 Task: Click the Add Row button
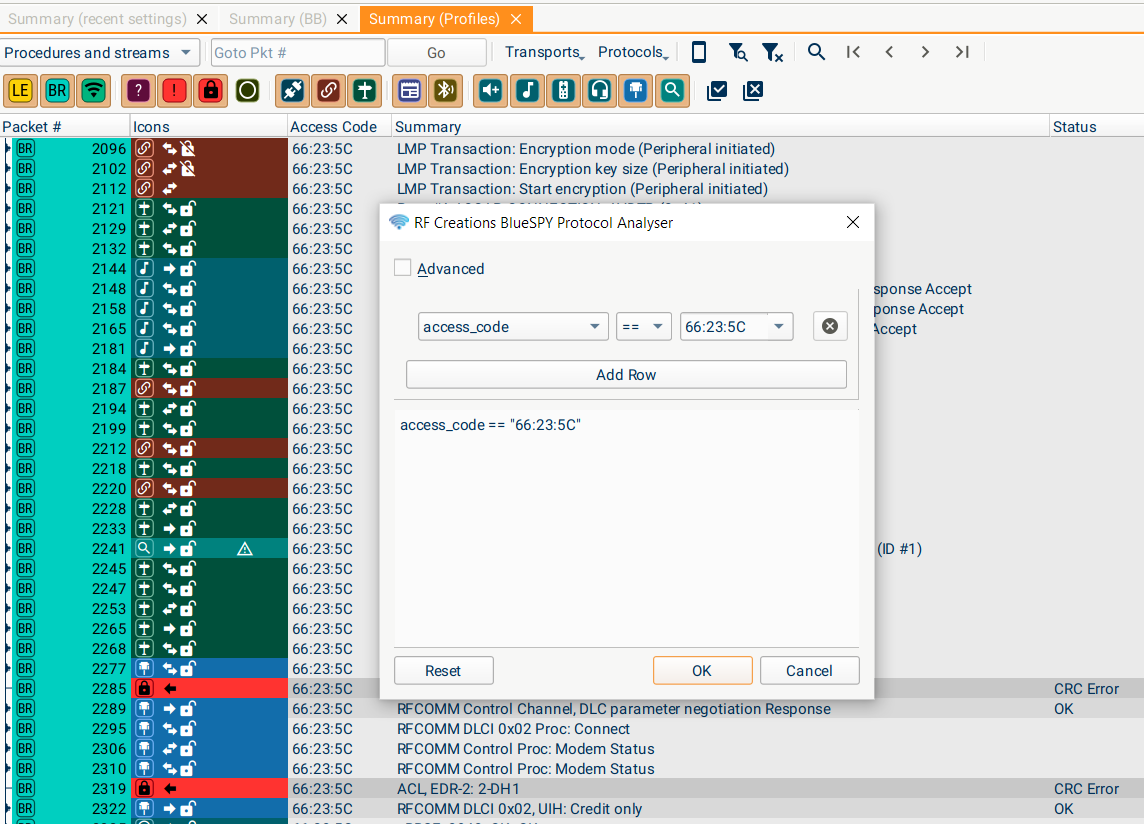pos(626,375)
